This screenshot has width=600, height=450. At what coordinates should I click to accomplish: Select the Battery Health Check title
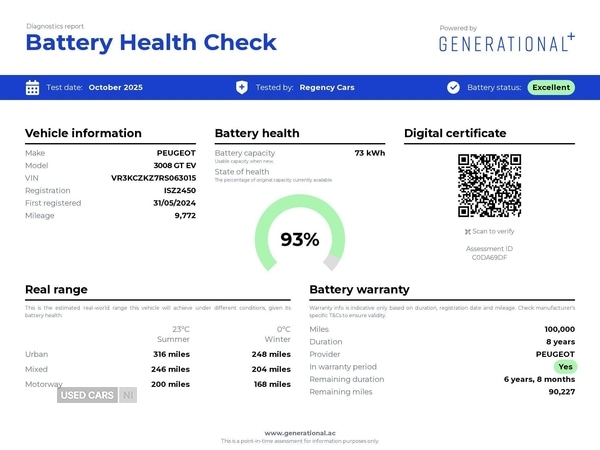point(151,42)
